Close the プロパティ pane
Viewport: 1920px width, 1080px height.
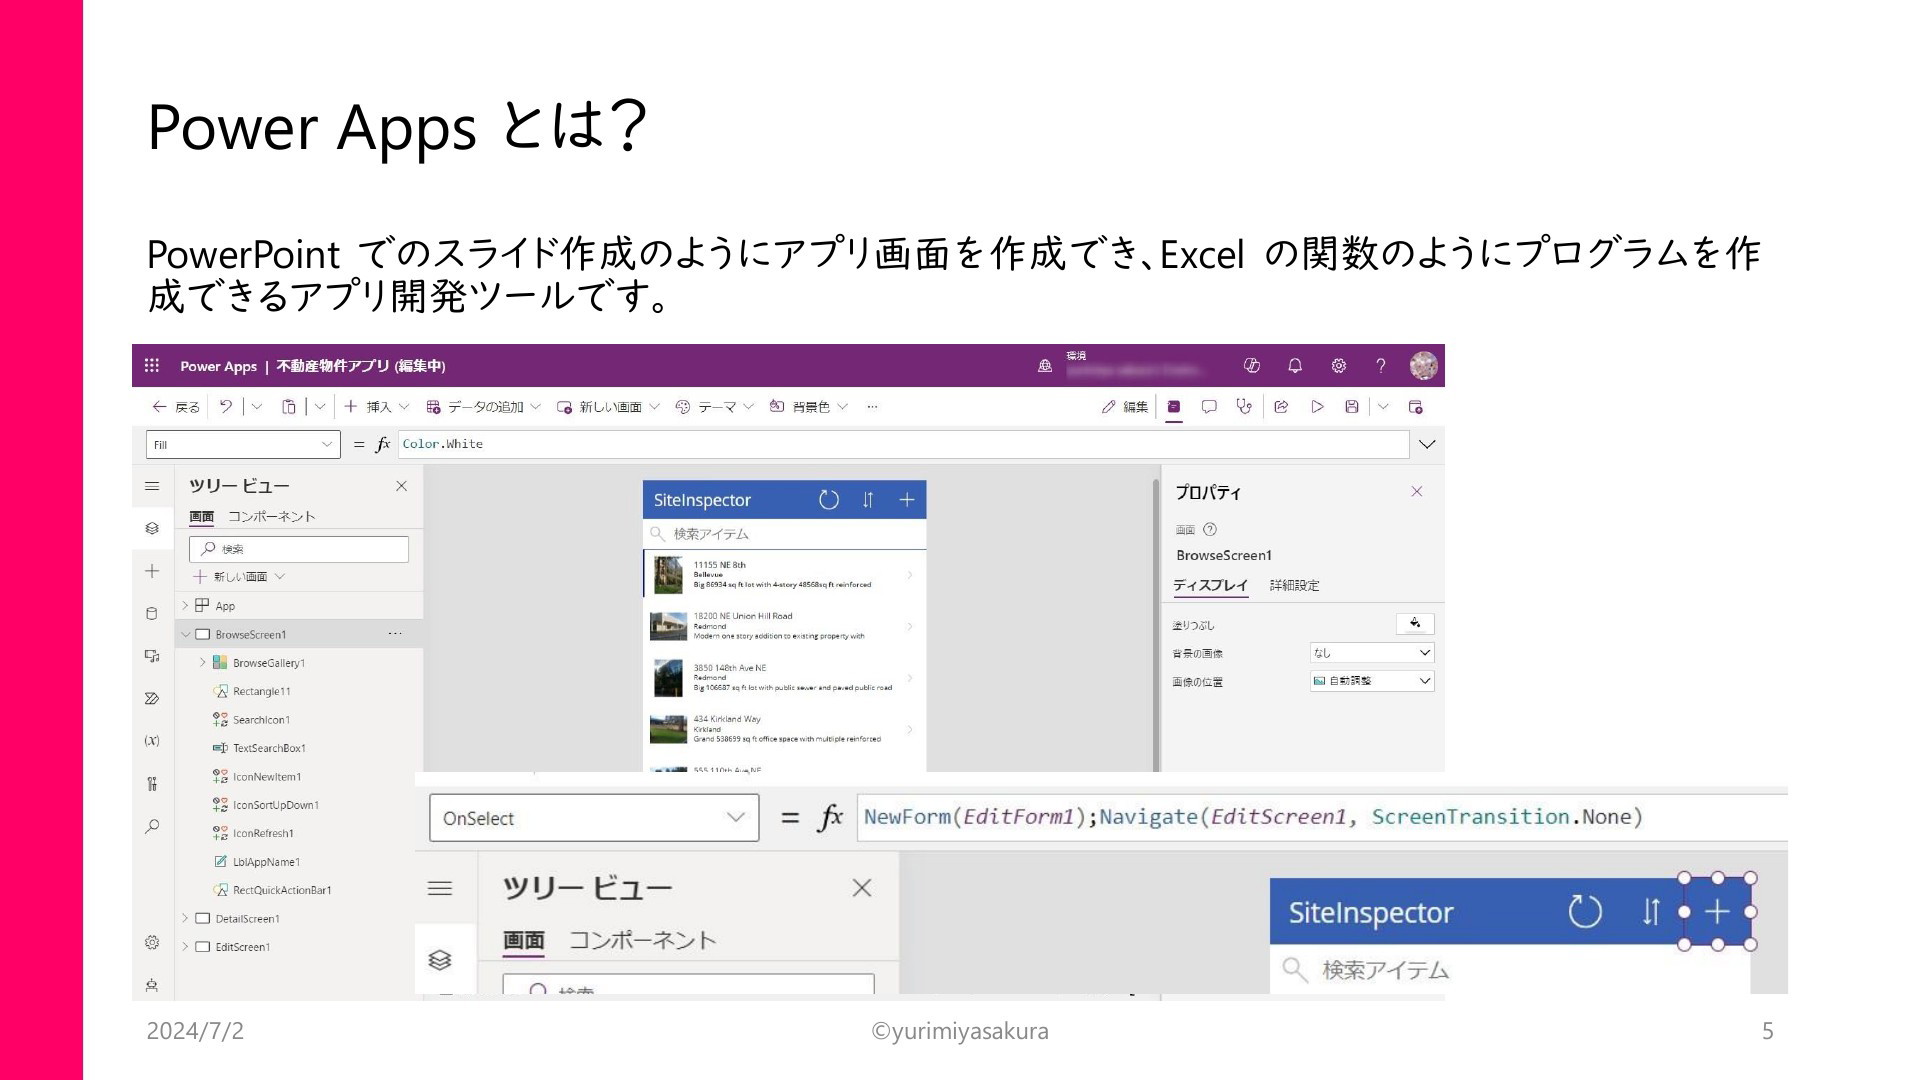pyautogui.click(x=1416, y=491)
